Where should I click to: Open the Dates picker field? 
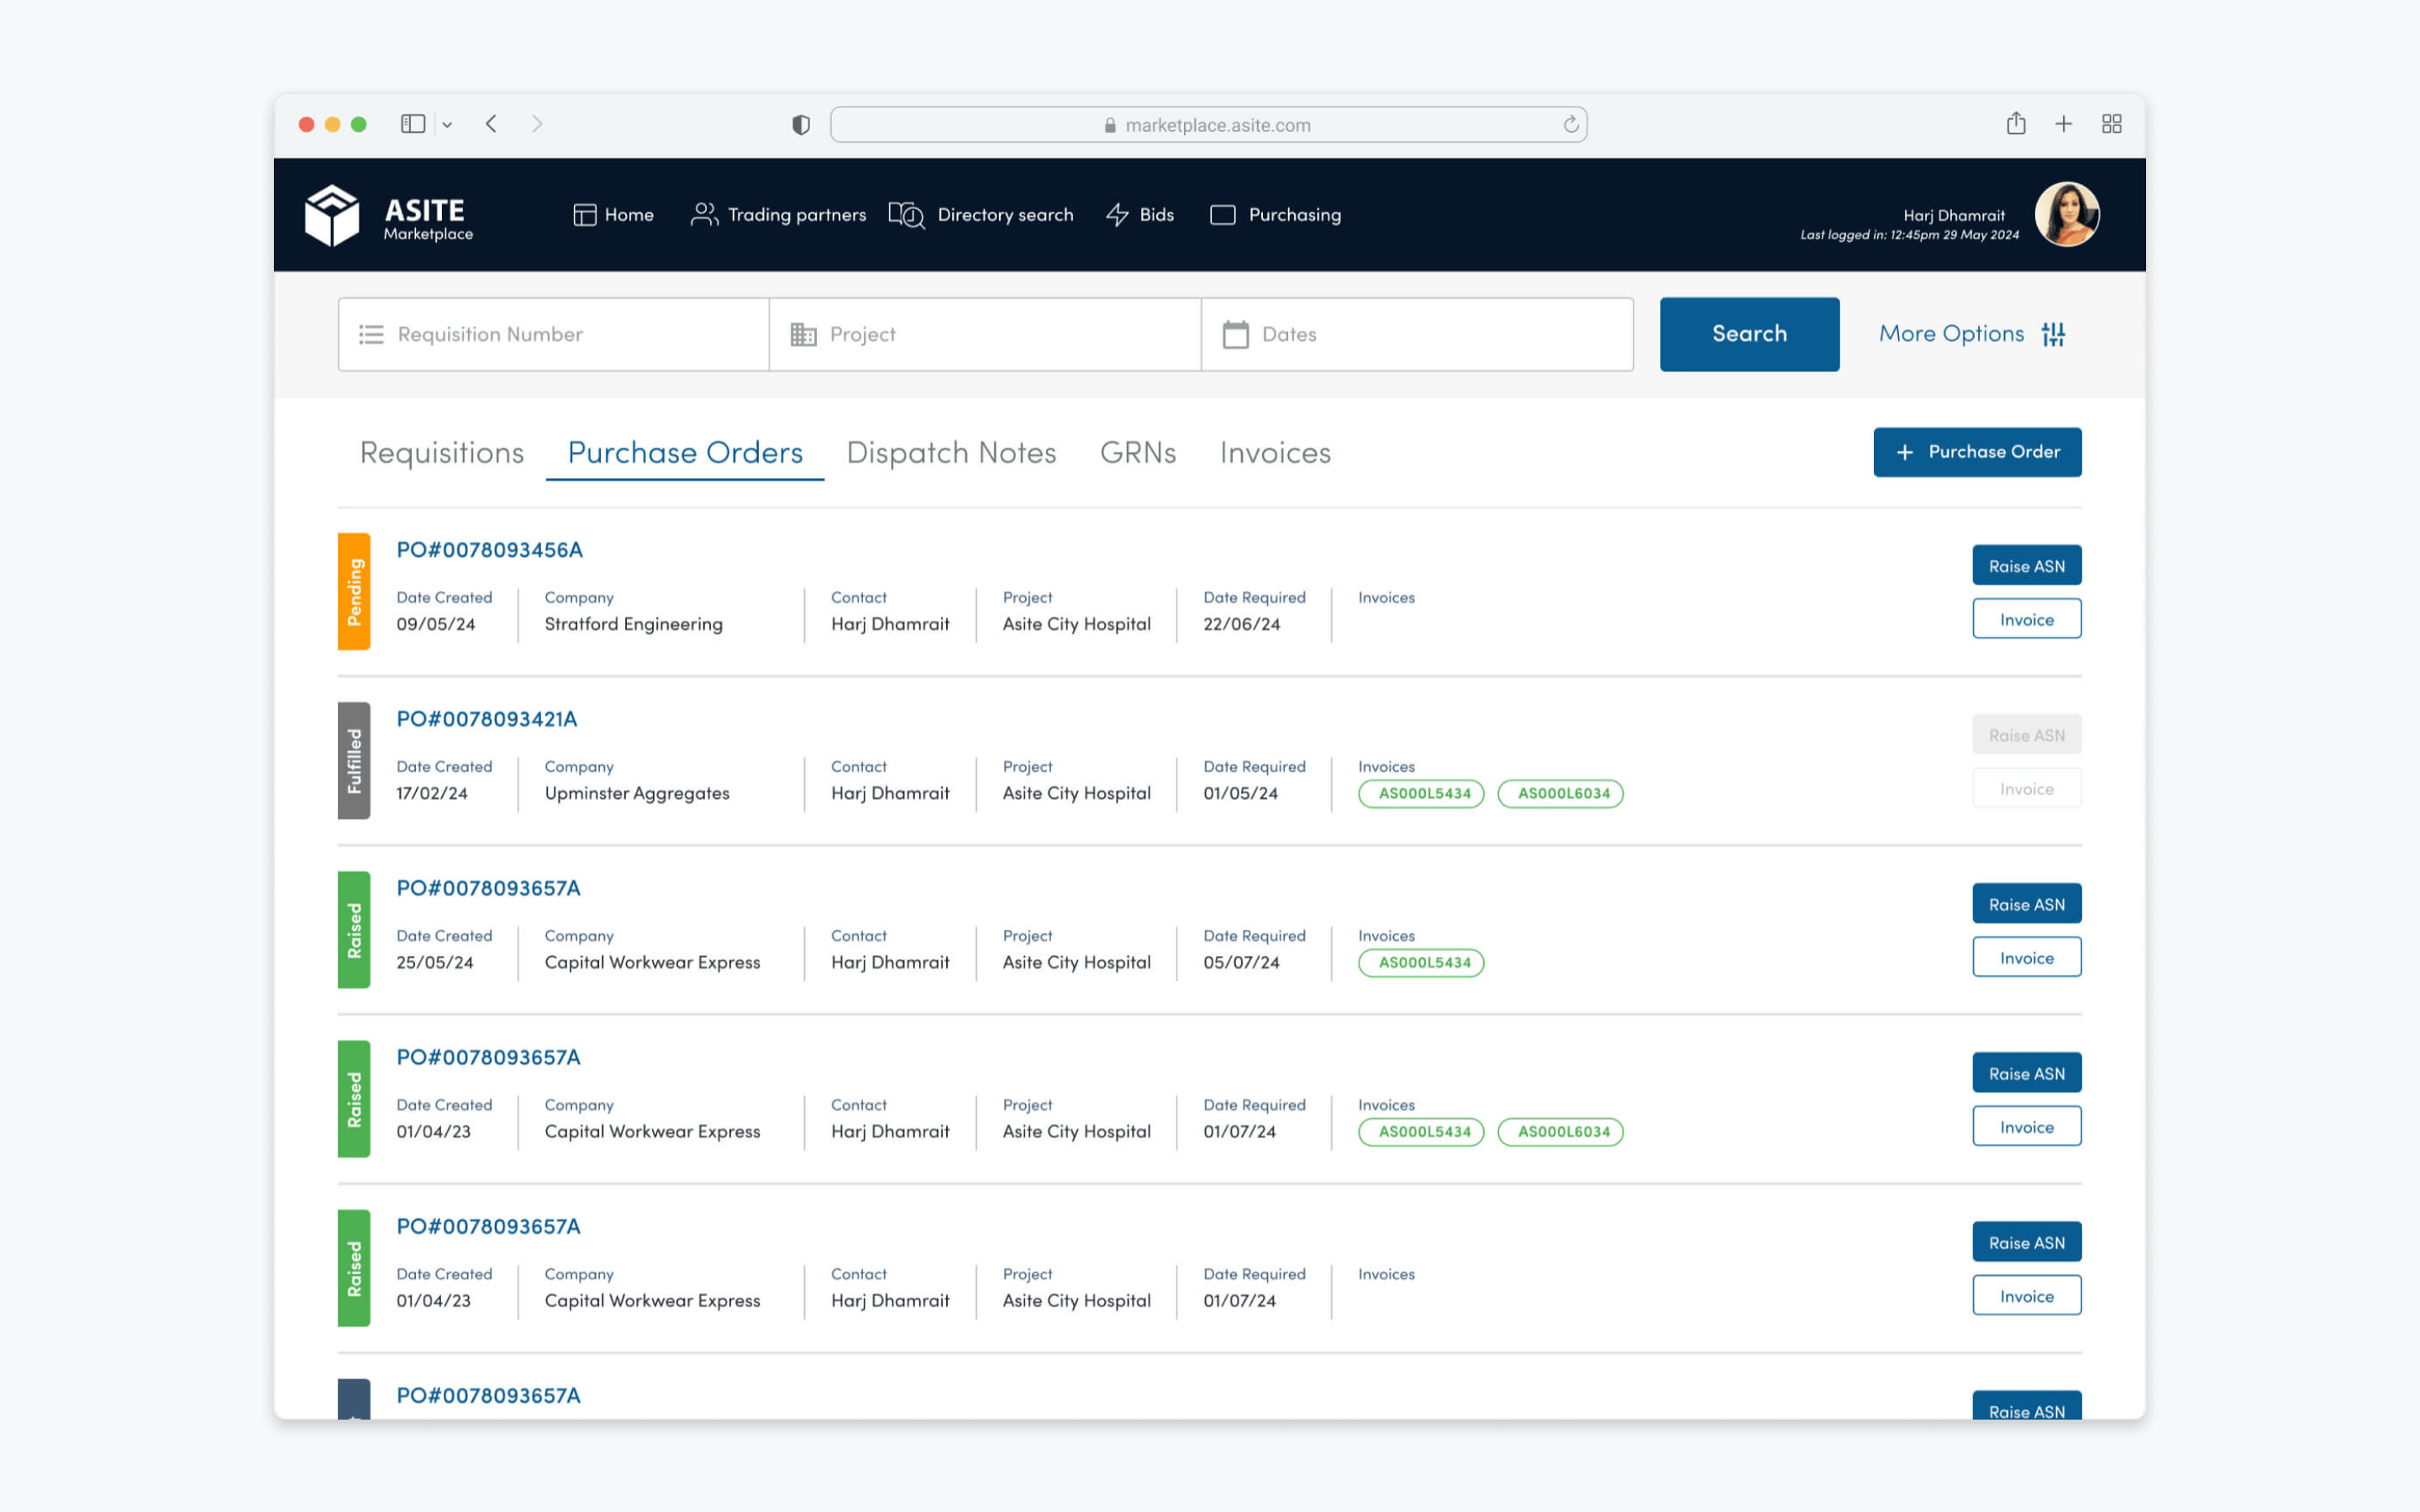1417,334
